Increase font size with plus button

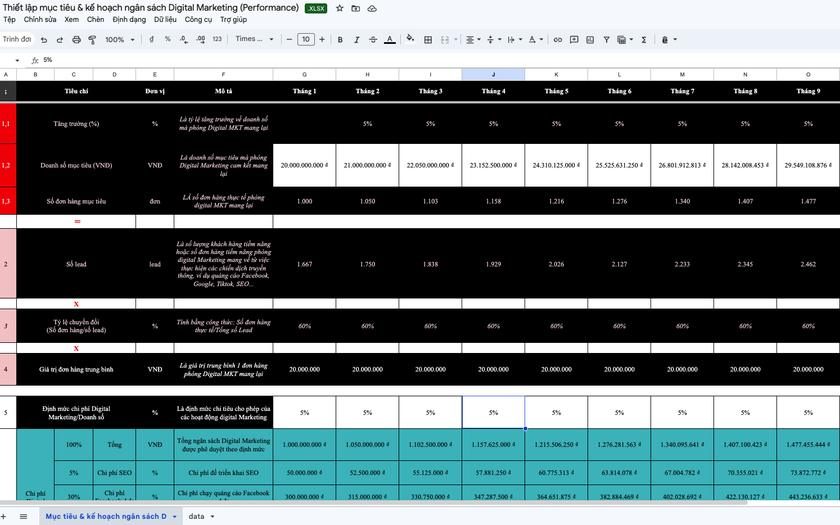(x=322, y=39)
